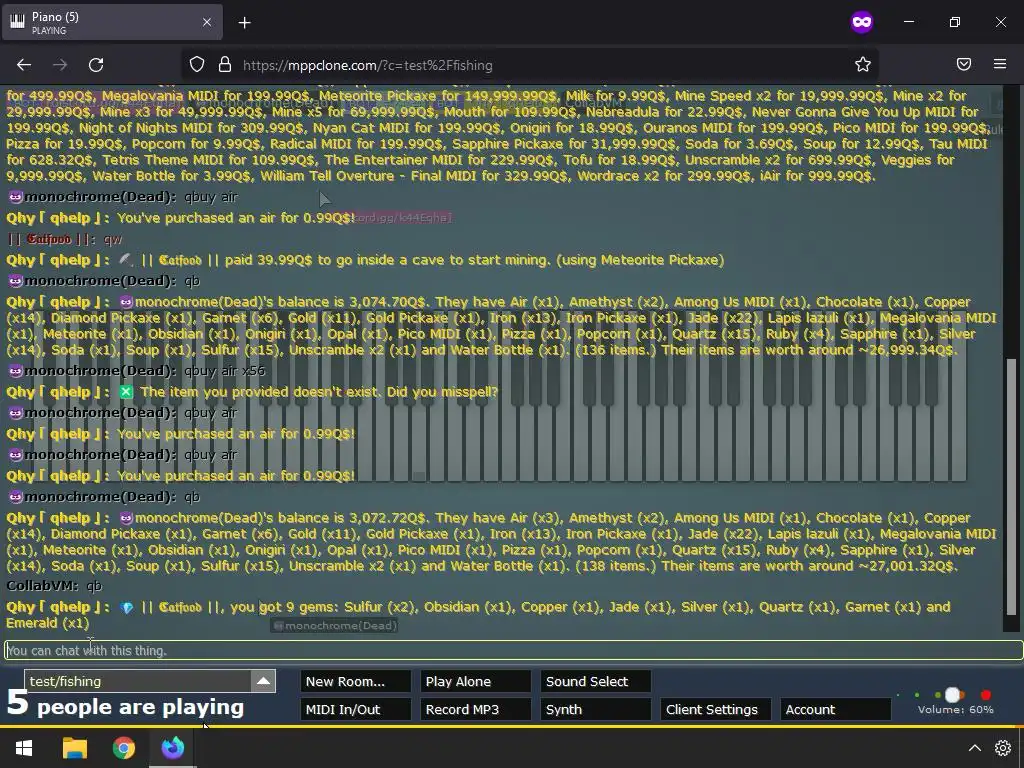Click the browser forward arrow
Viewport: 1024px width, 768px height.
[60, 65]
